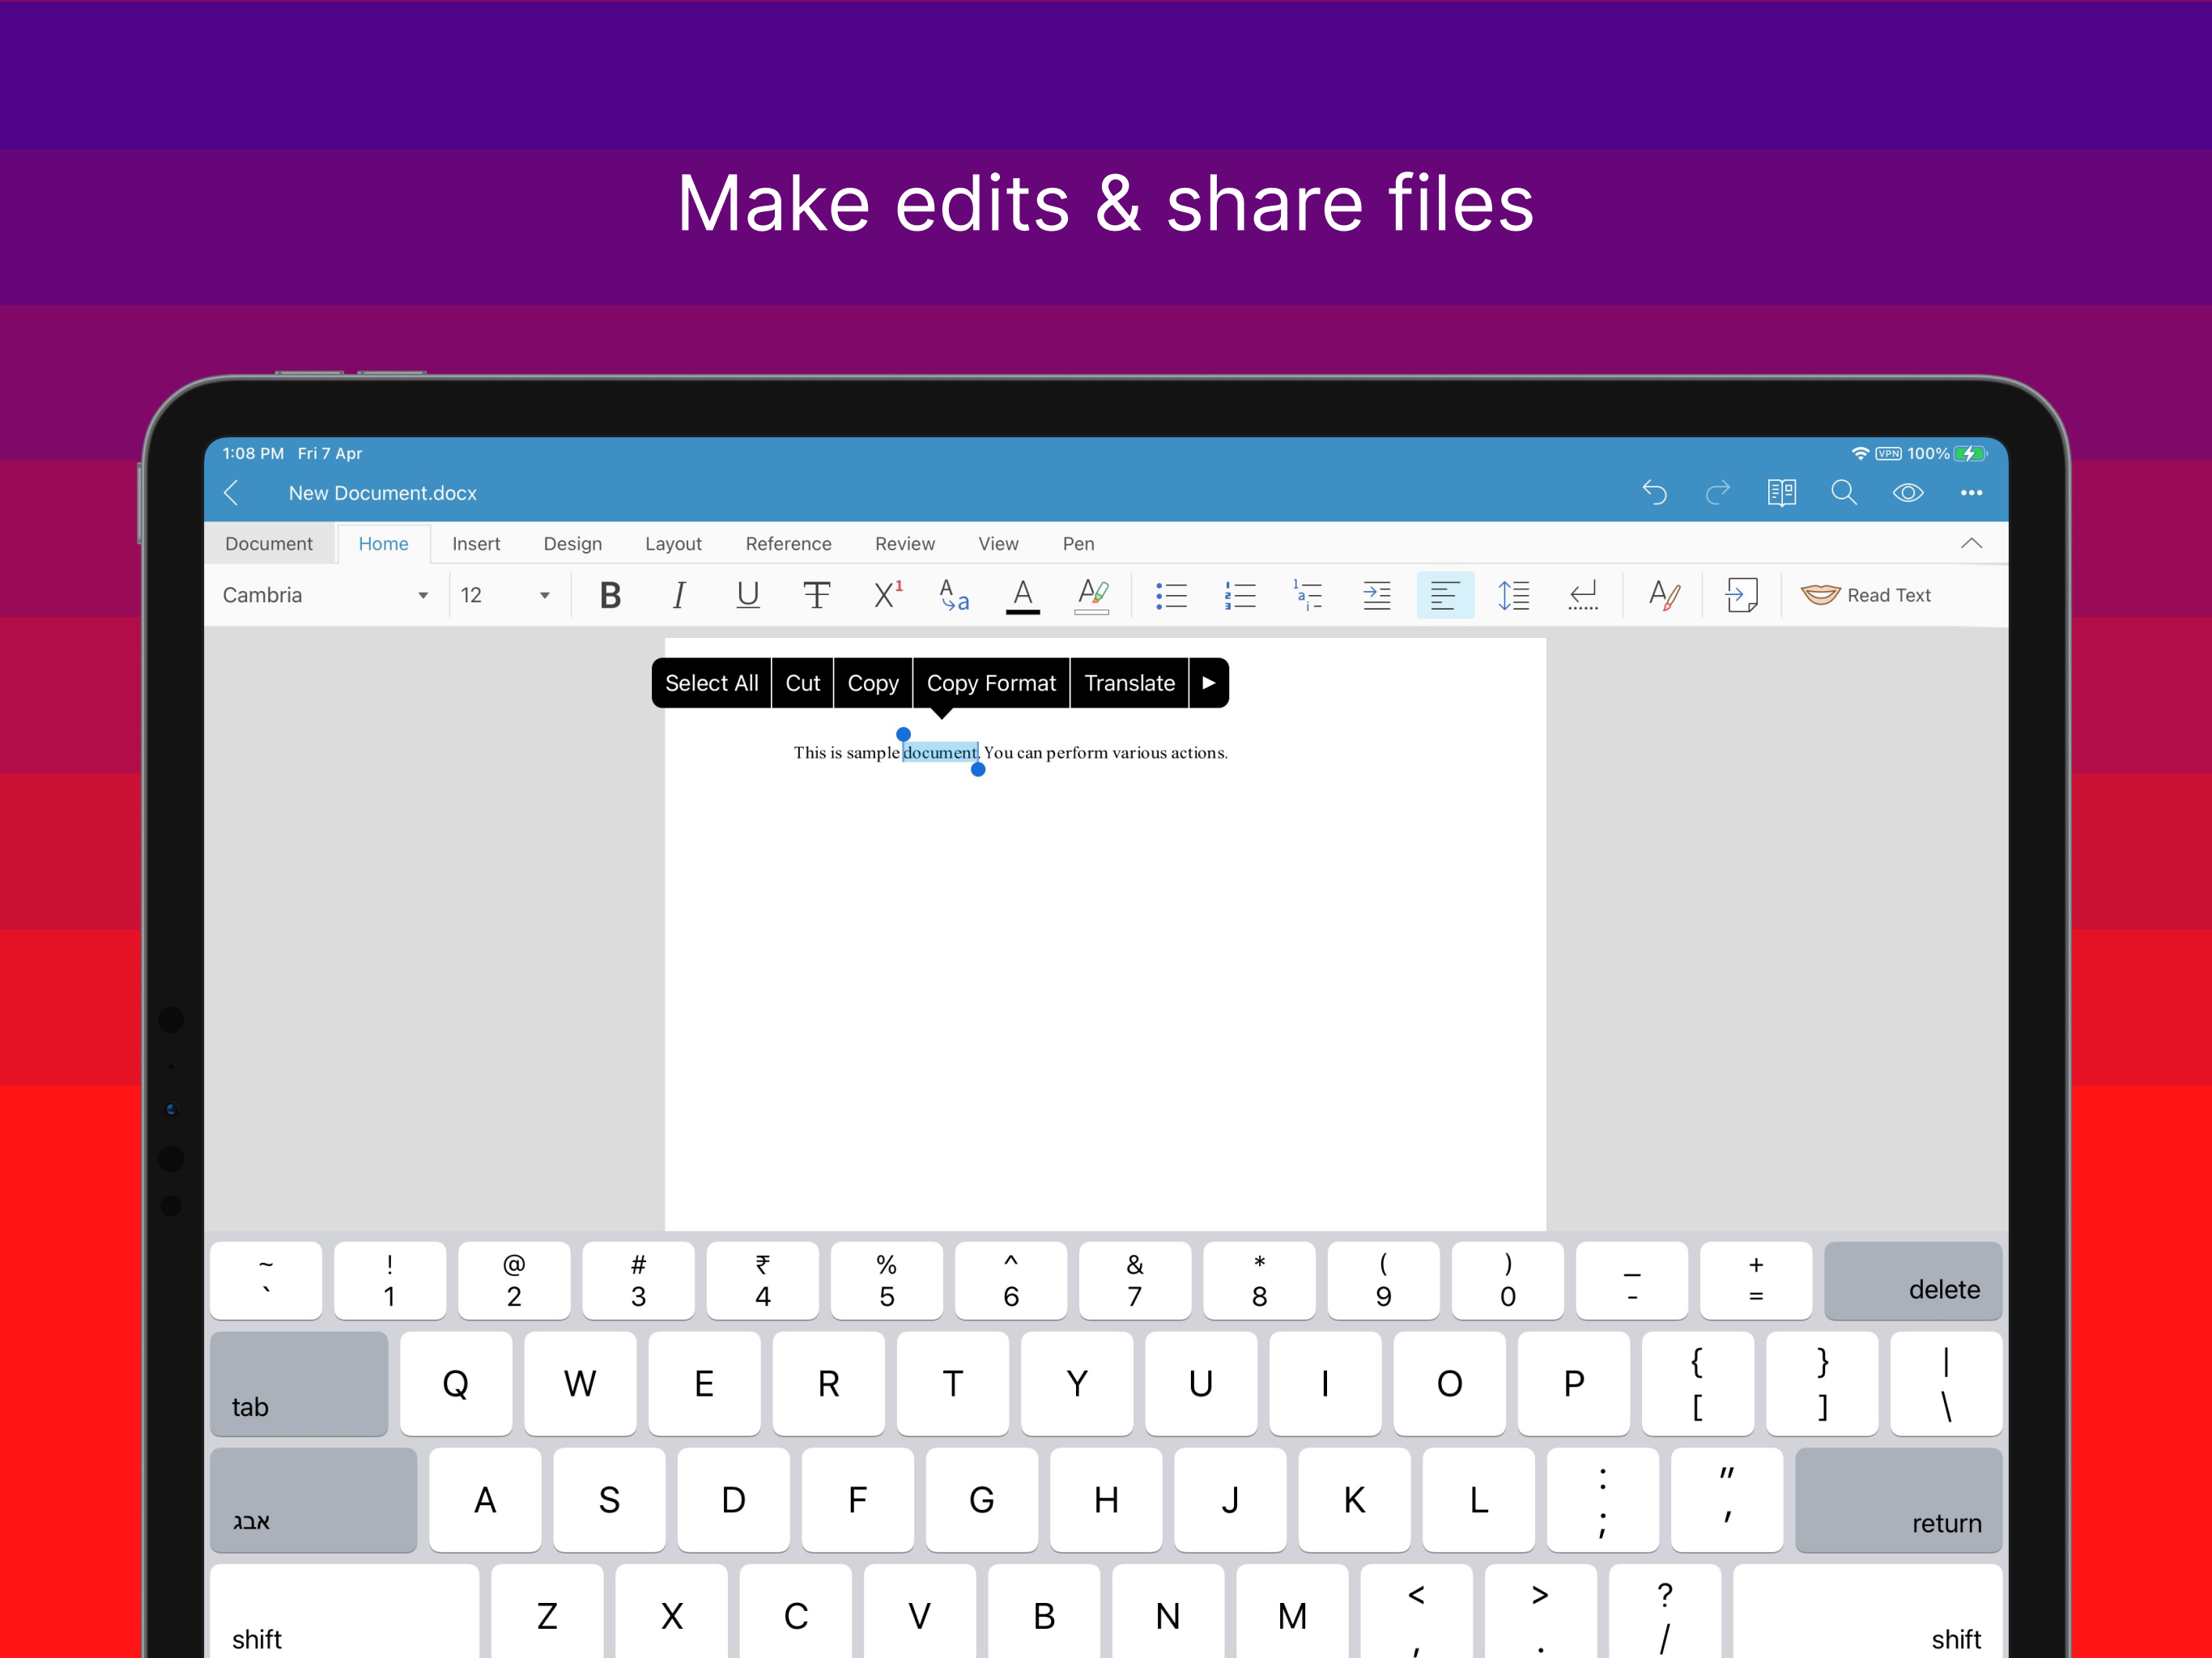Choose Cut in the context menu
The width and height of the screenshot is (2212, 1658).
click(802, 683)
